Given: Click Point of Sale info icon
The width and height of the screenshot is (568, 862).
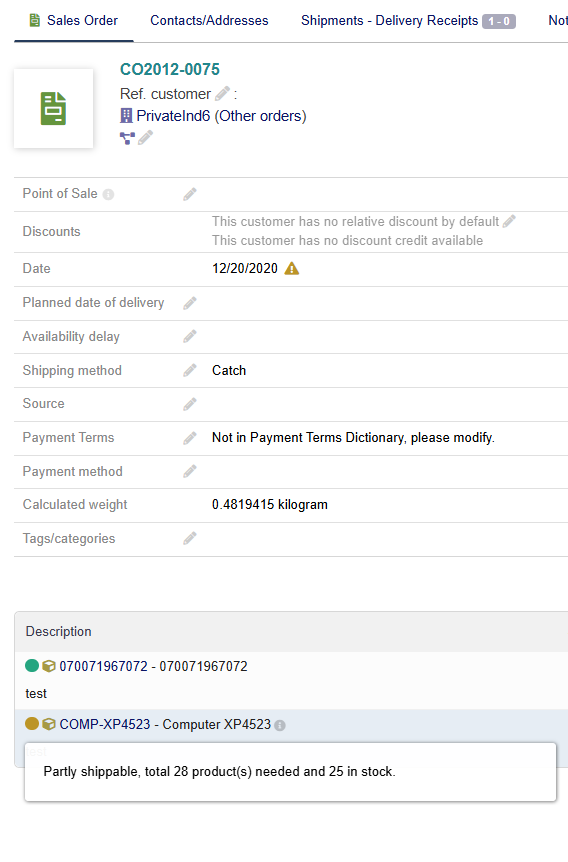Looking at the screenshot, I should [x=108, y=195].
